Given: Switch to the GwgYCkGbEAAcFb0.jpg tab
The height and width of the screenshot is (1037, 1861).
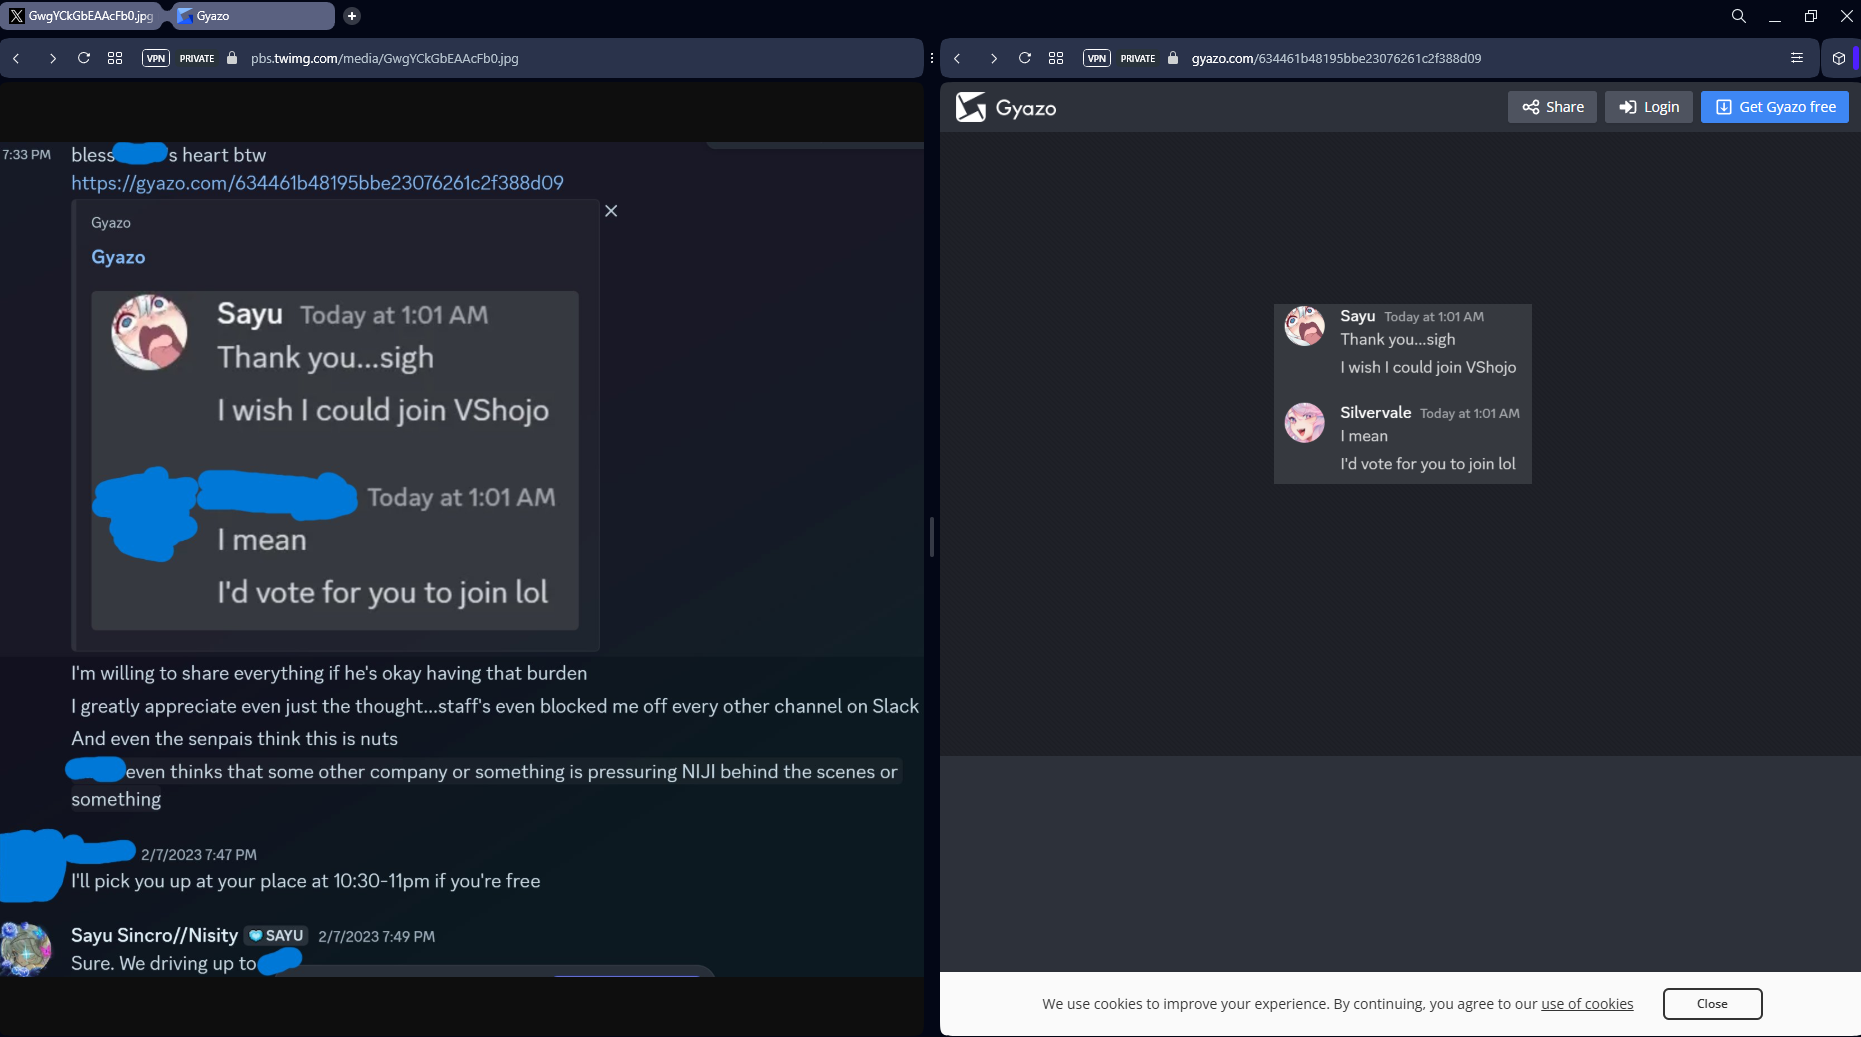Looking at the screenshot, I should coord(82,16).
